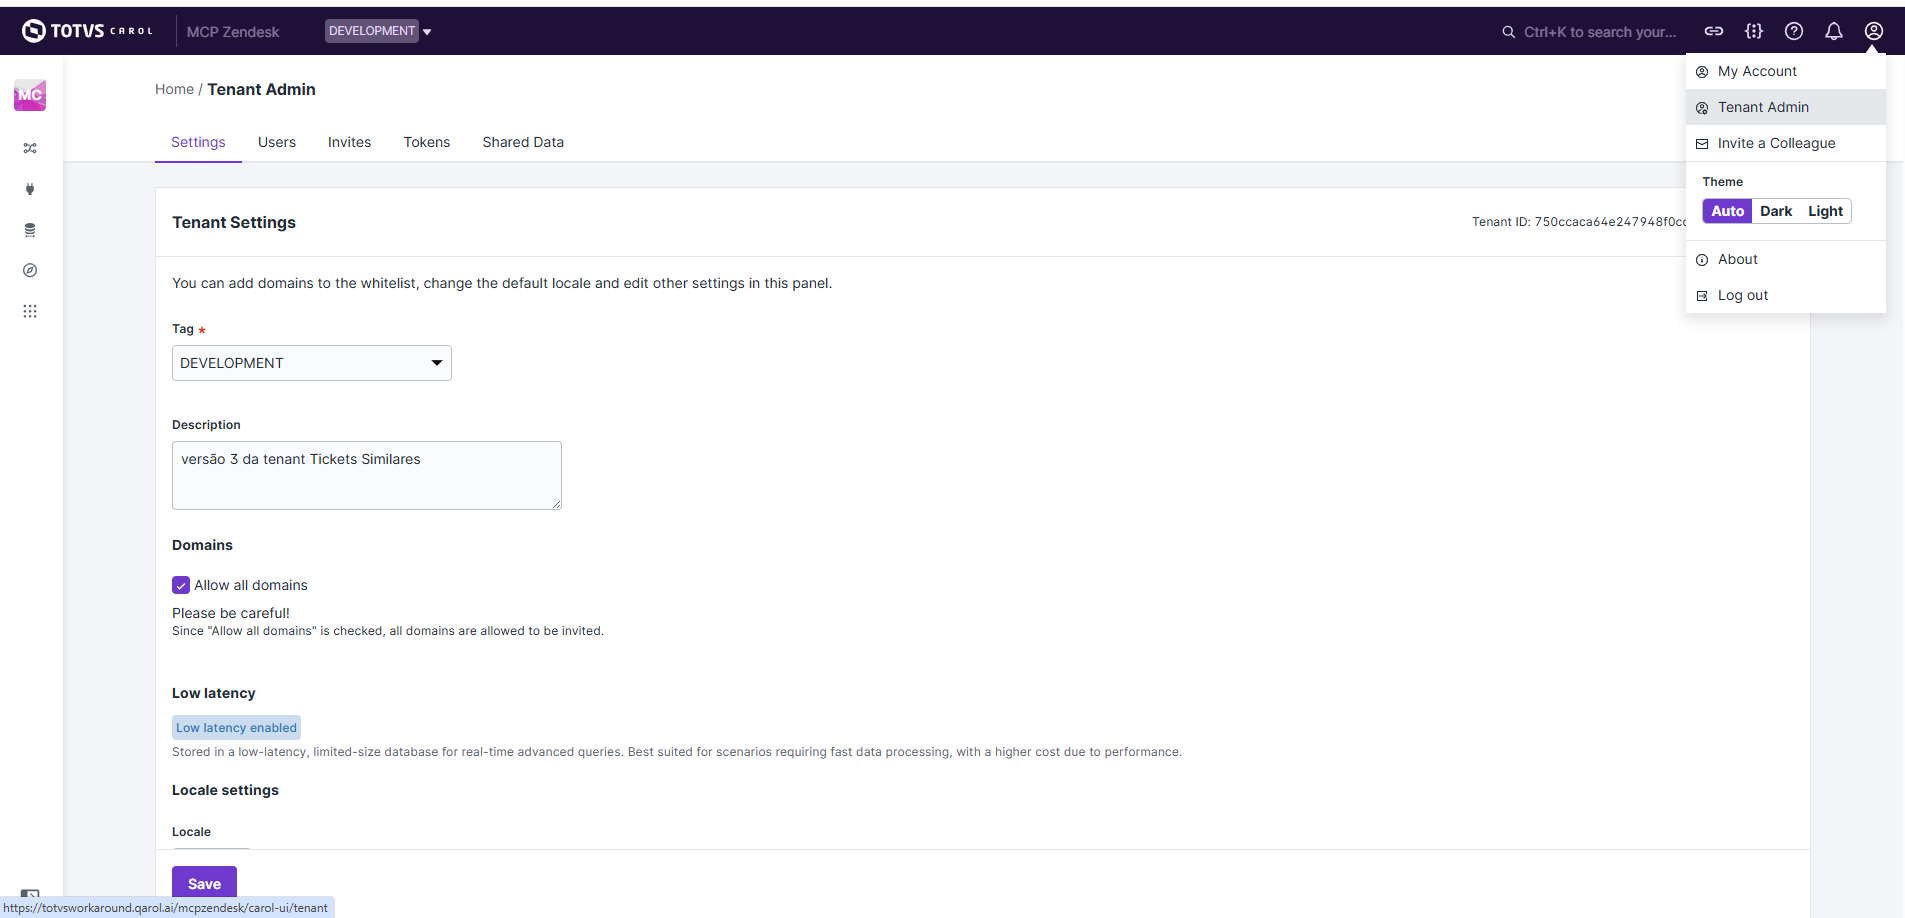The width and height of the screenshot is (1905, 918).
Task: Click the TOTVS Carol logo
Action: coord(87,31)
